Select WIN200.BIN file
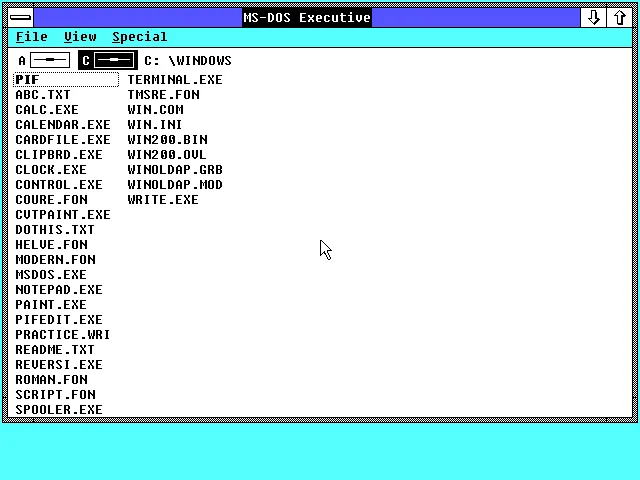The image size is (640, 480). click(167, 140)
